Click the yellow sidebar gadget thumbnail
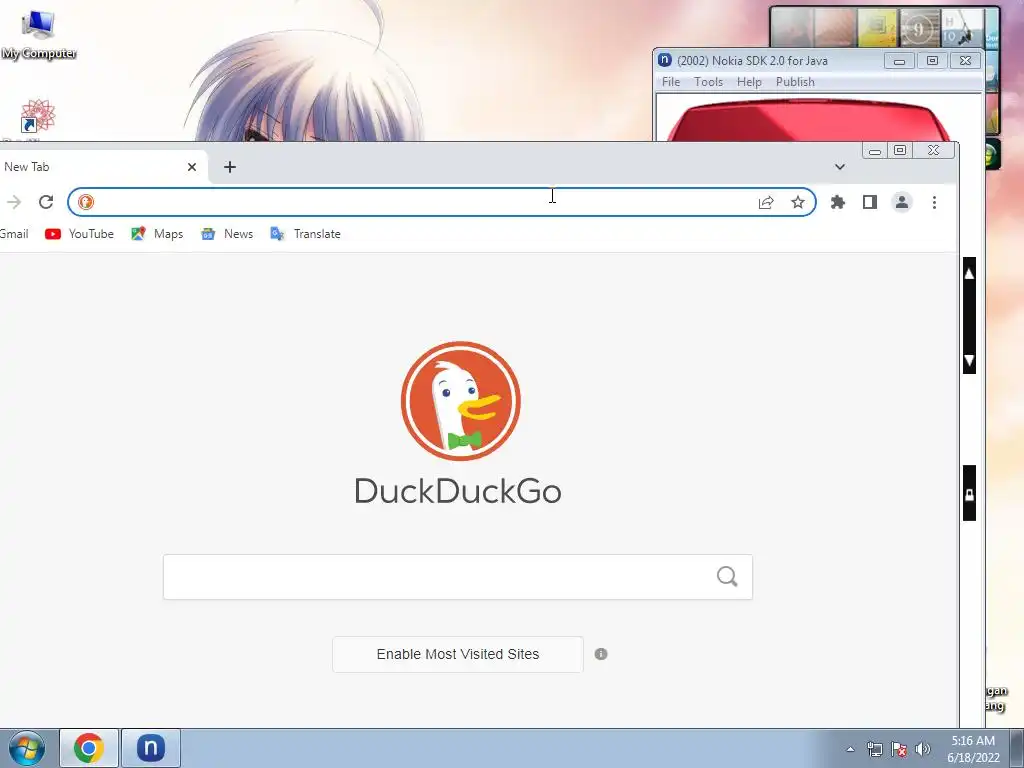The width and height of the screenshot is (1024, 768). (877, 28)
